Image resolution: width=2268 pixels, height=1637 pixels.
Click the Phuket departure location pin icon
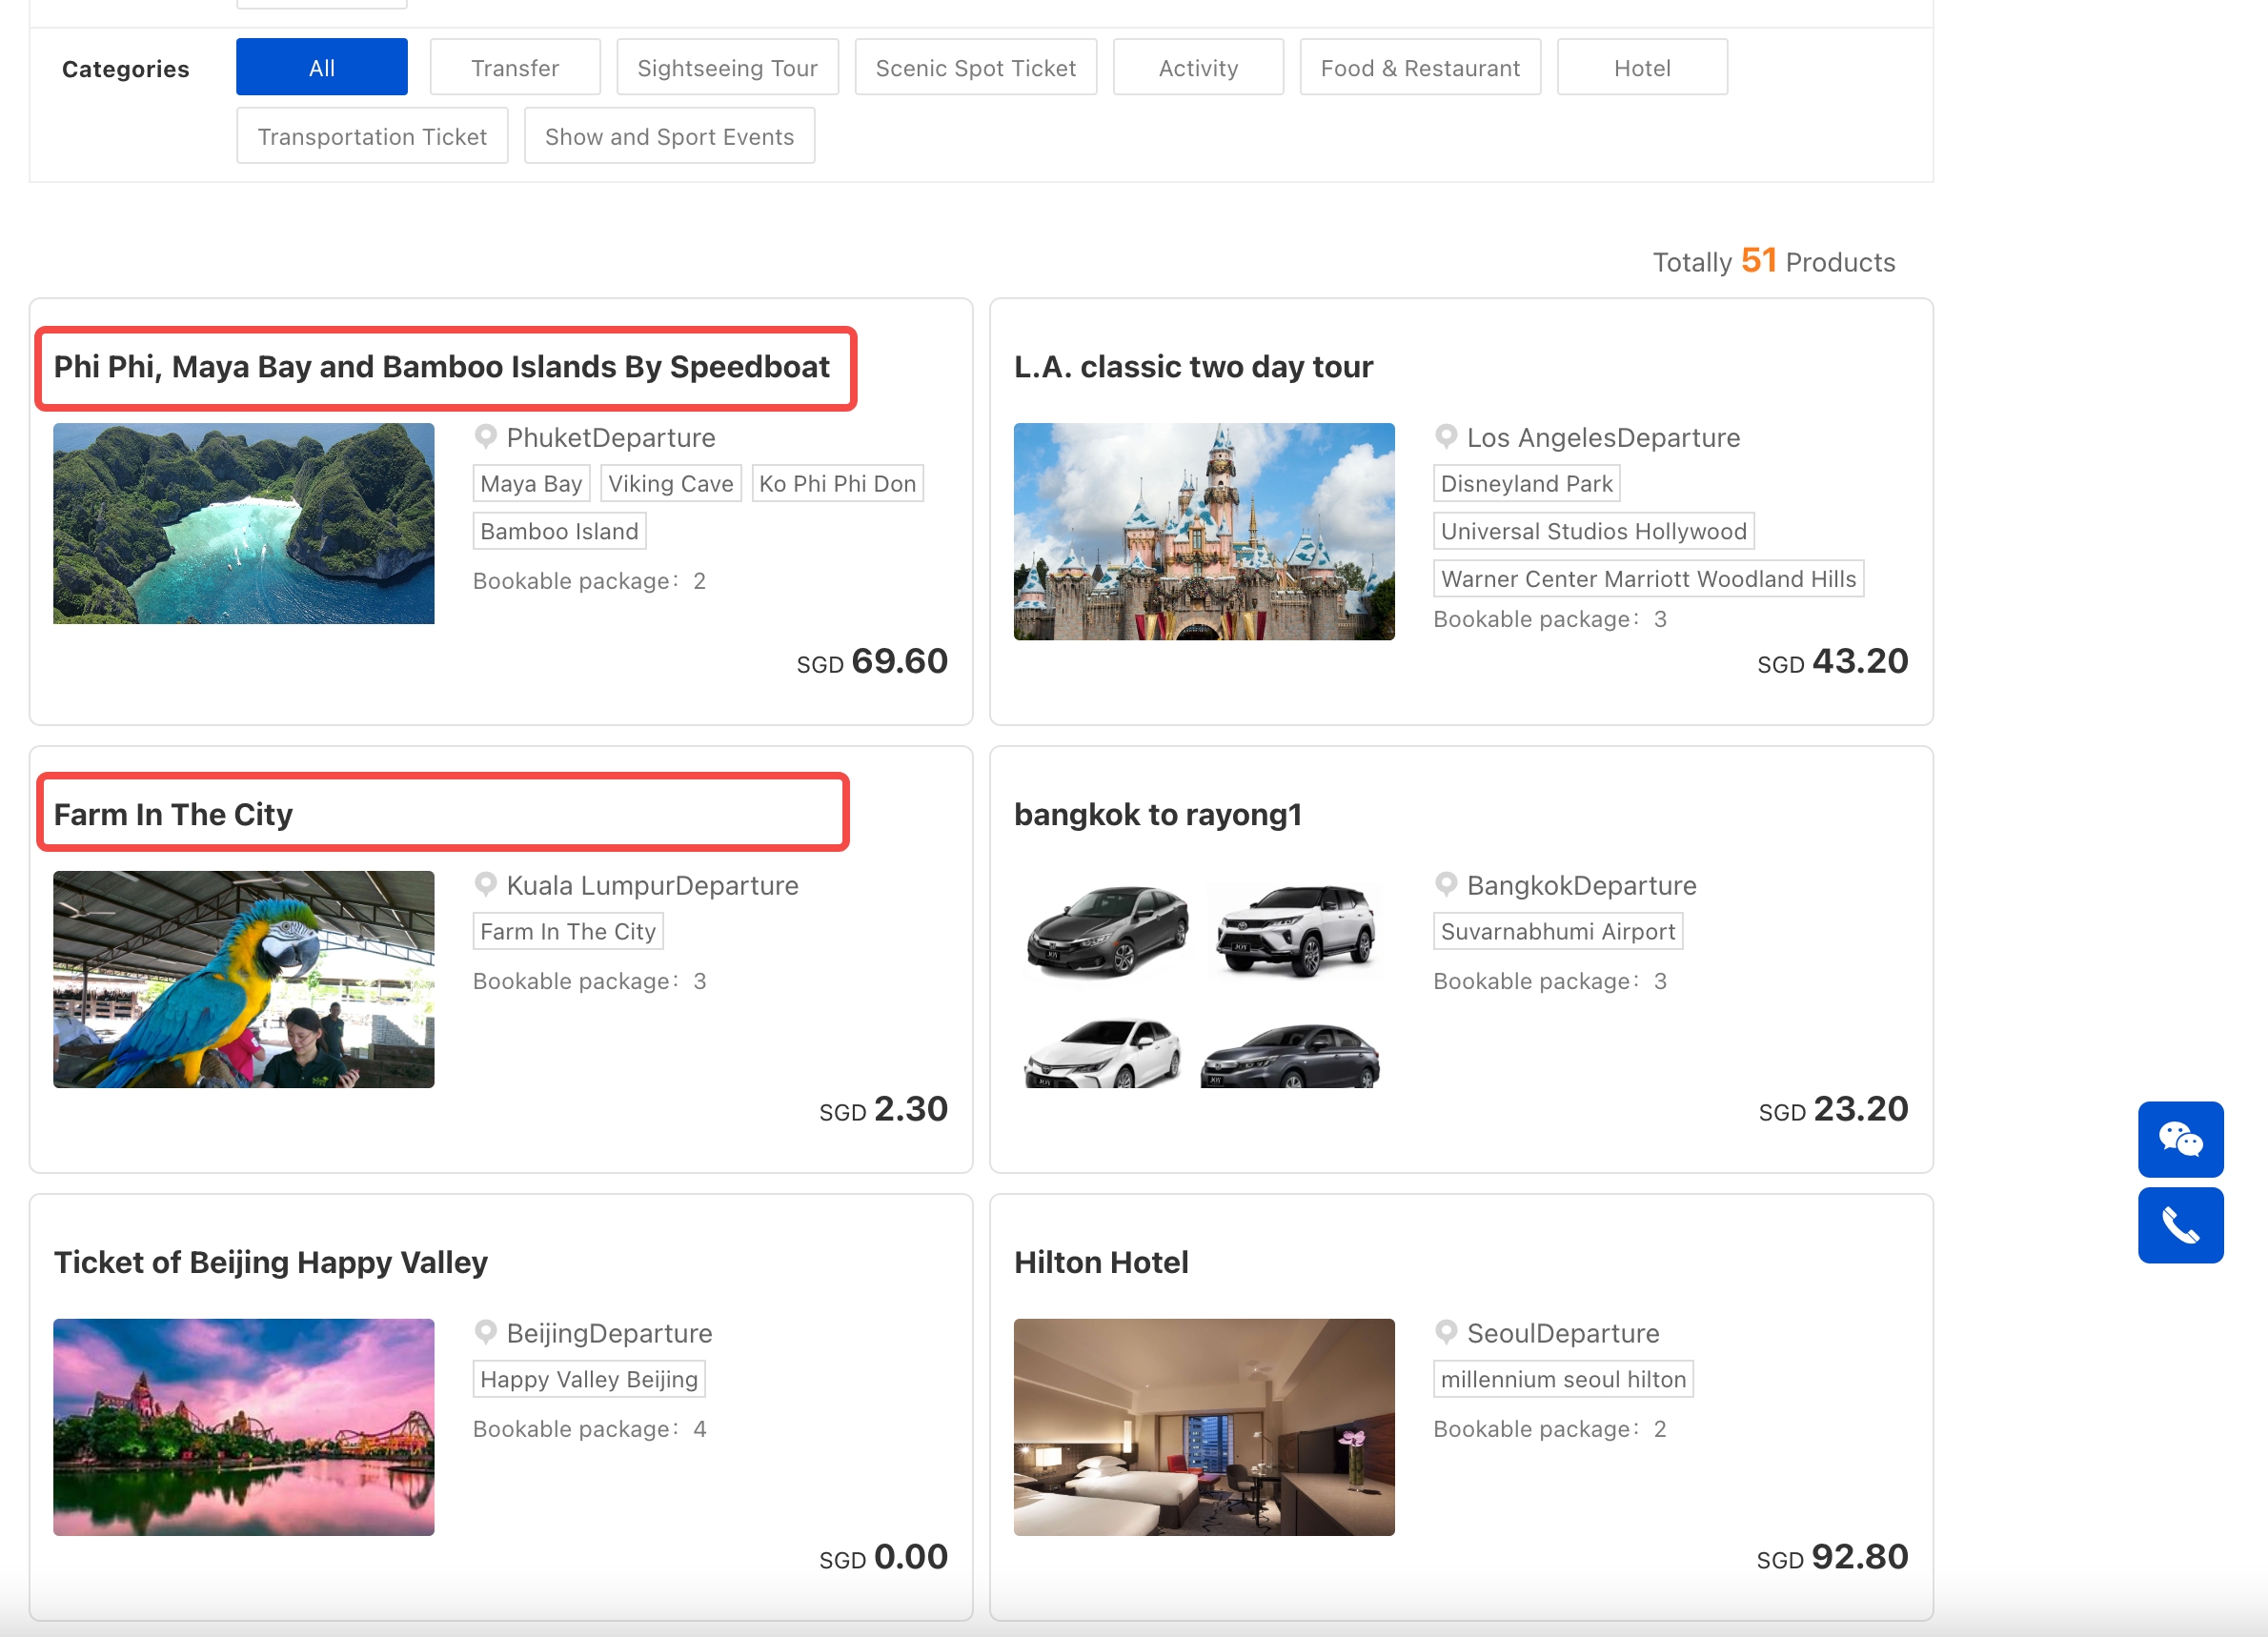485,436
